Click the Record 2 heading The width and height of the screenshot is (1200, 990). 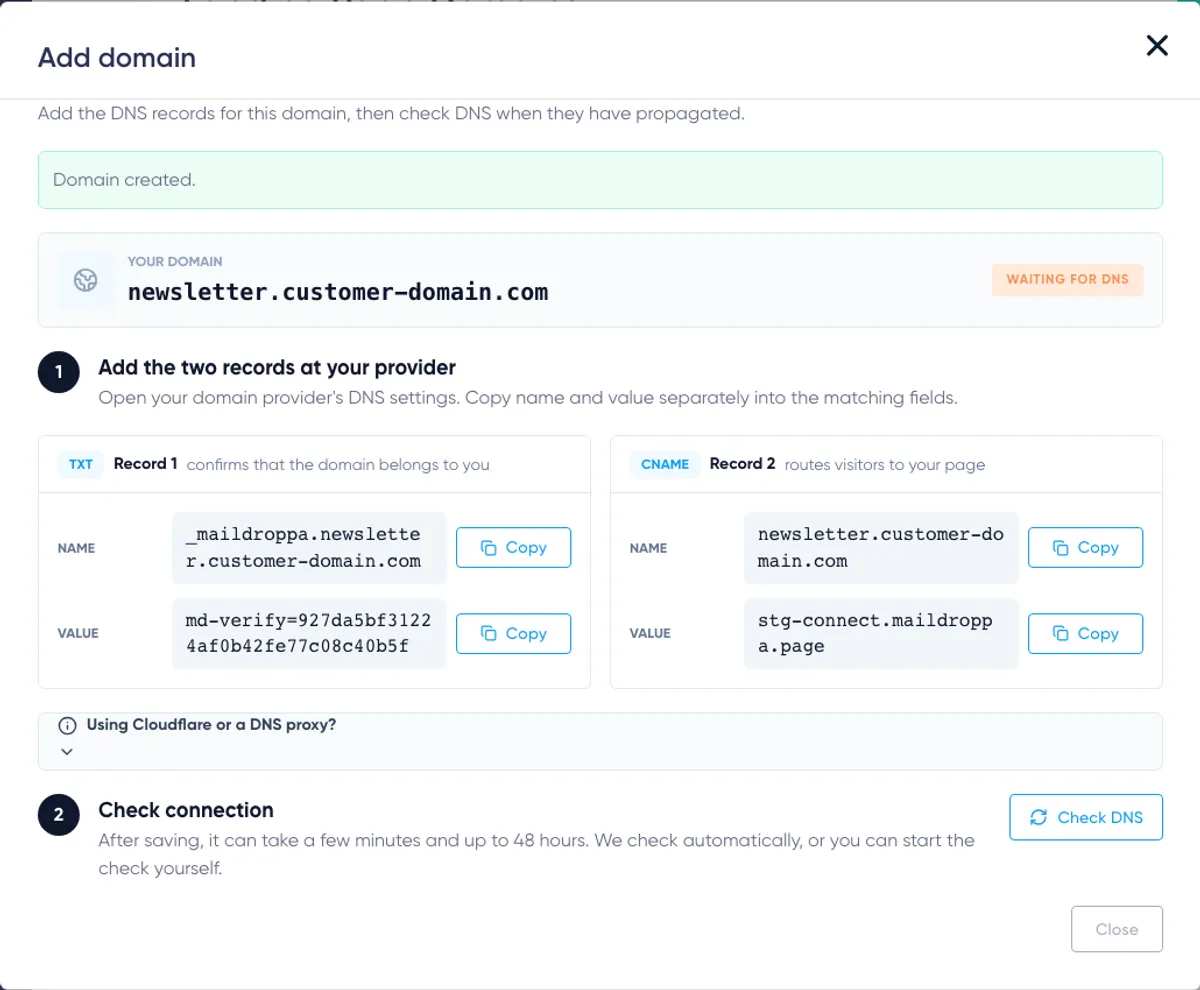tap(743, 464)
